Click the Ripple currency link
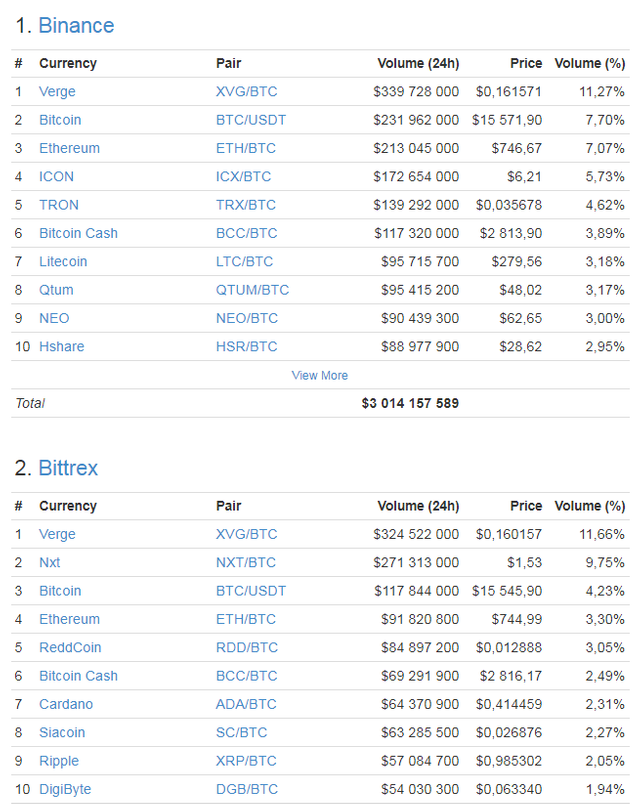This screenshot has width=640, height=804. (59, 761)
